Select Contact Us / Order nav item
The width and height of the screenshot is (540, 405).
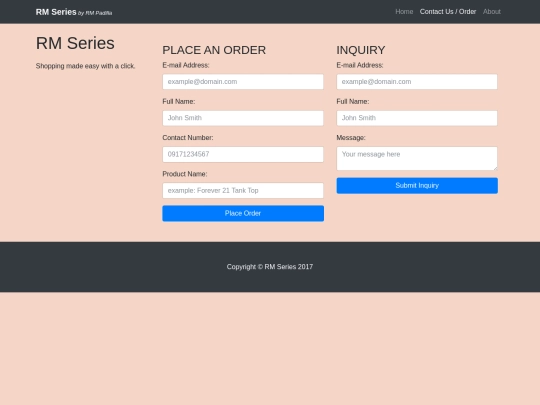[x=448, y=12]
